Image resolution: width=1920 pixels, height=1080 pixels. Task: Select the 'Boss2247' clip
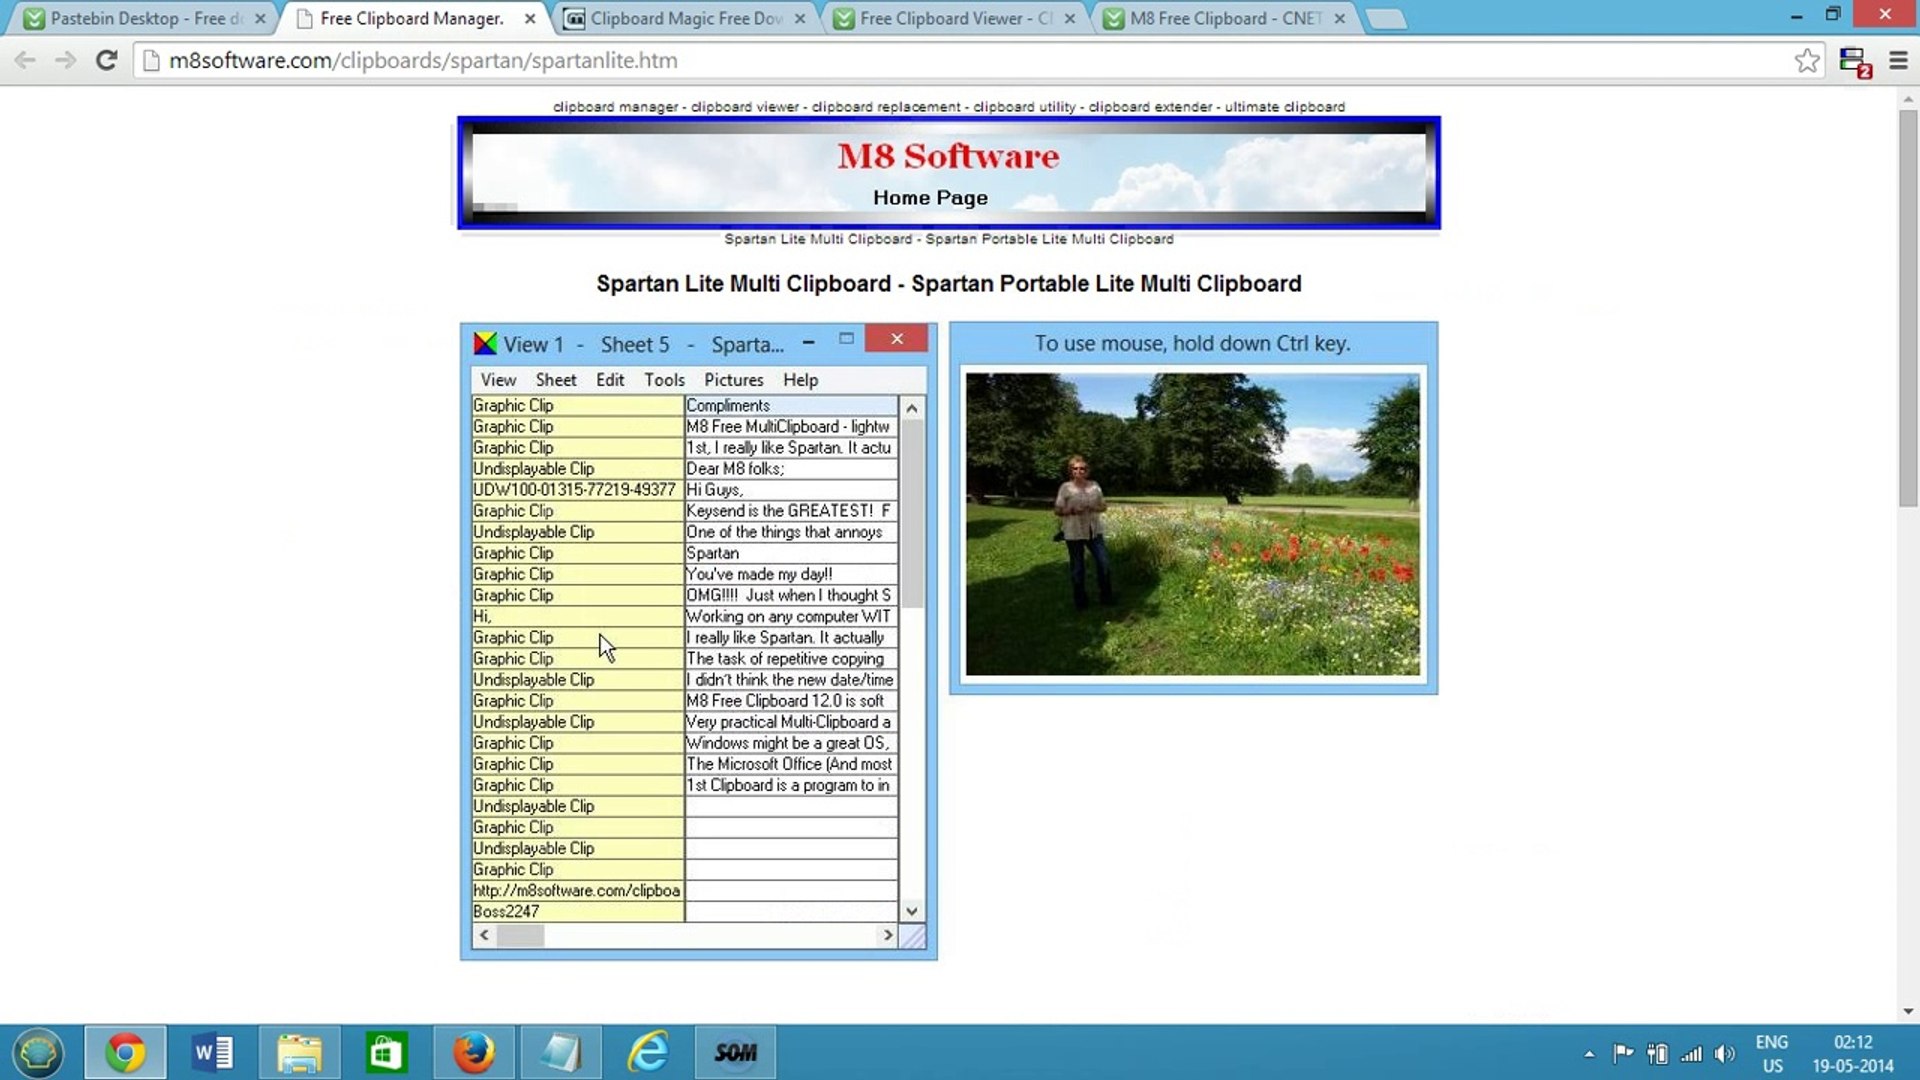577,912
